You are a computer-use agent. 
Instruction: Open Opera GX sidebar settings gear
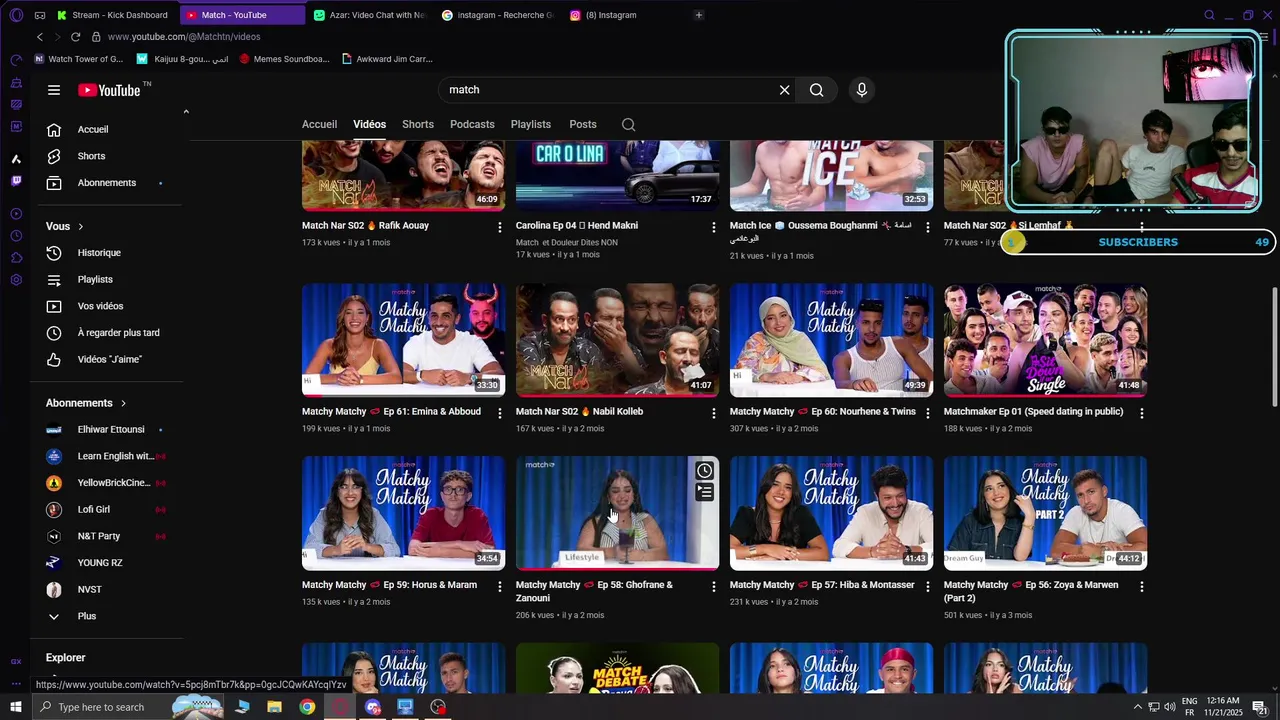click(x=16, y=280)
